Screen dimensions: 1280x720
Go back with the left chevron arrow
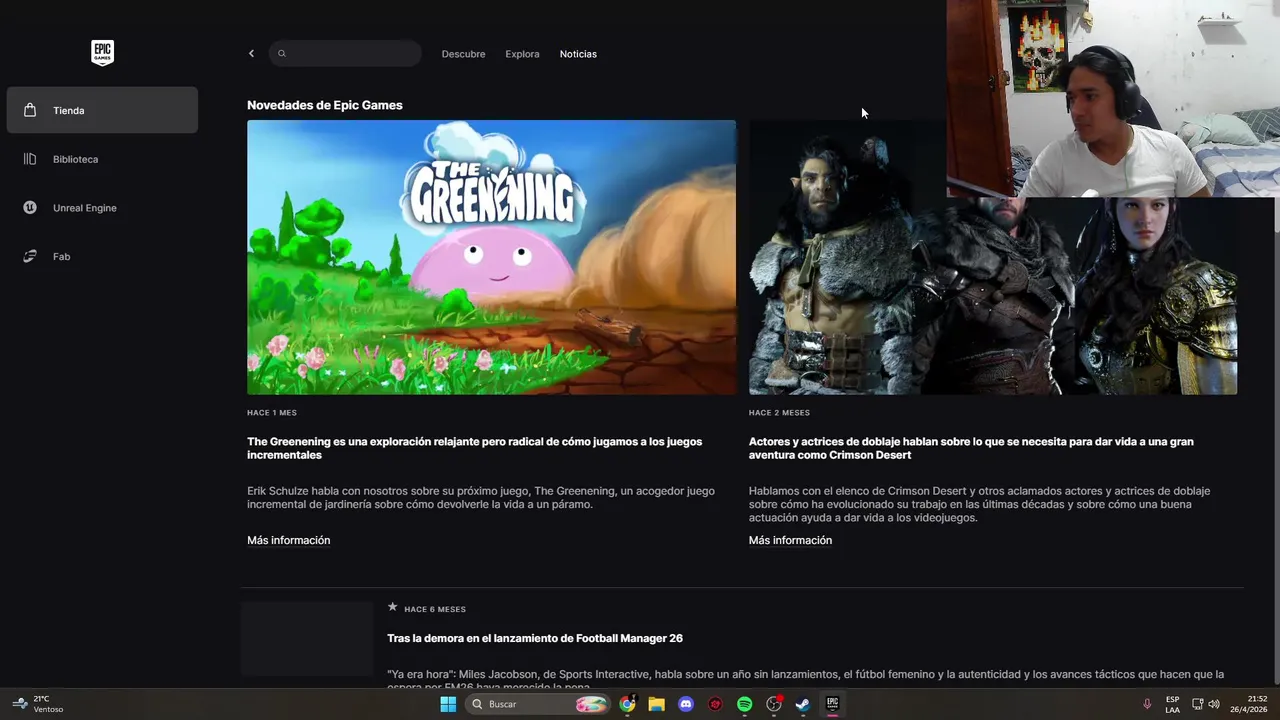[251, 54]
